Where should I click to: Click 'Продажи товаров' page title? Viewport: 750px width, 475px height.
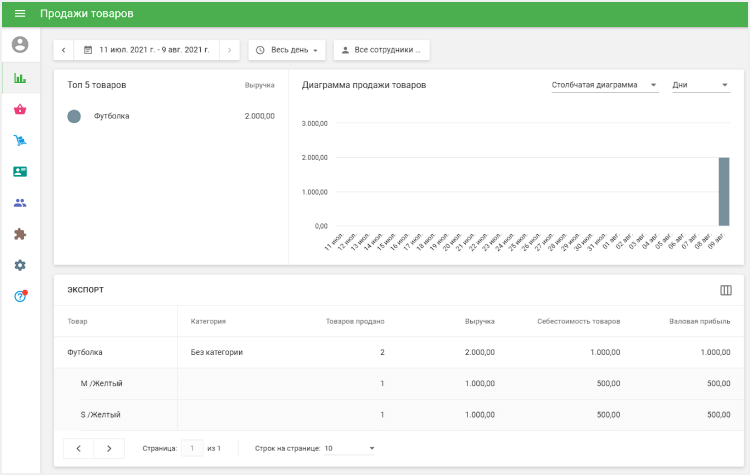pos(87,13)
